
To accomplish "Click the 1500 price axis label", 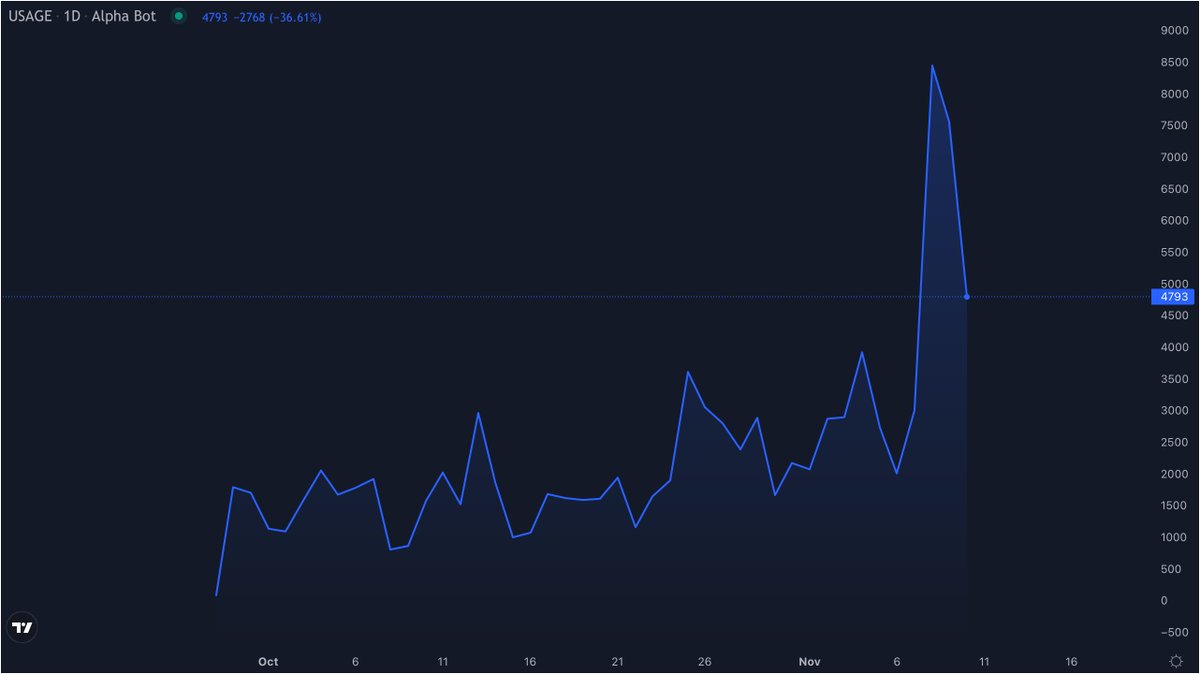I will pyautogui.click(x=1174, y=506).
